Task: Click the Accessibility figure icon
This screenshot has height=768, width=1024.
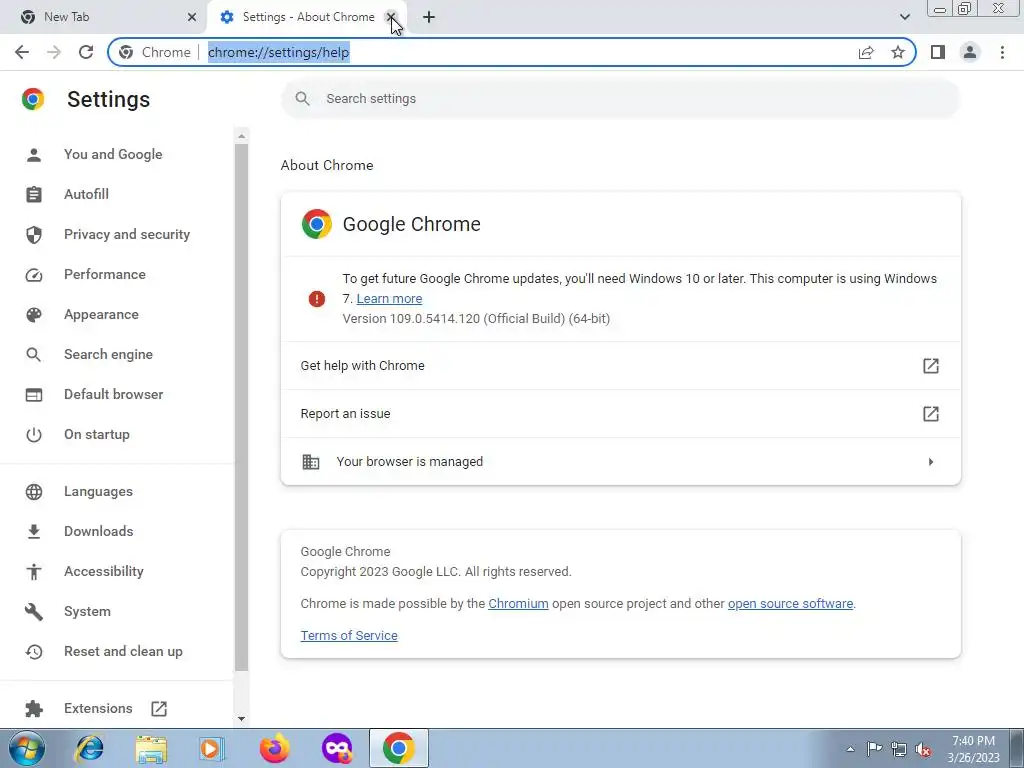Action: pos(34,571)
